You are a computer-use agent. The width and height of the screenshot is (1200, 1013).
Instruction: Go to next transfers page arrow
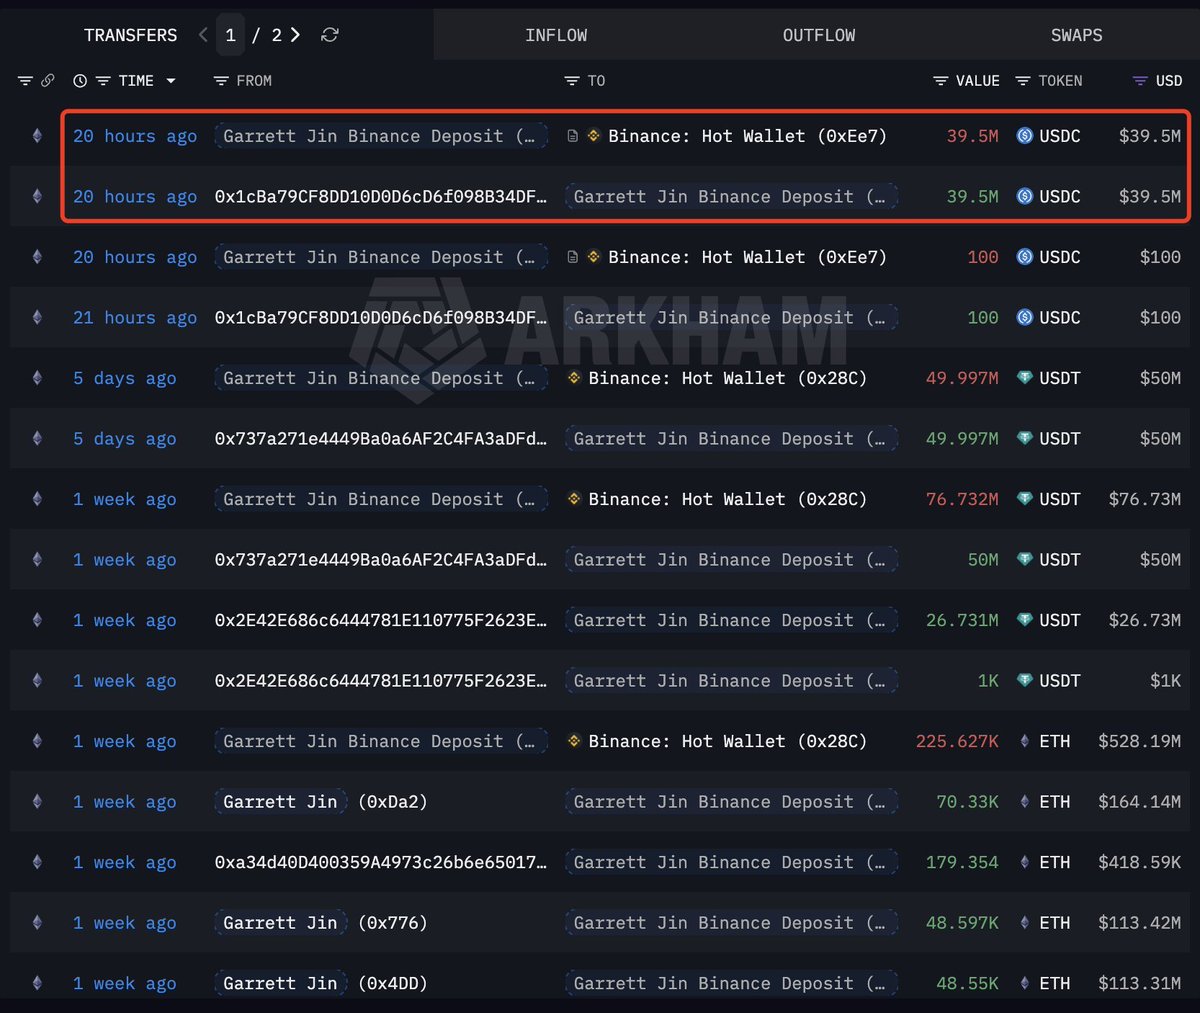coord(295,35)
